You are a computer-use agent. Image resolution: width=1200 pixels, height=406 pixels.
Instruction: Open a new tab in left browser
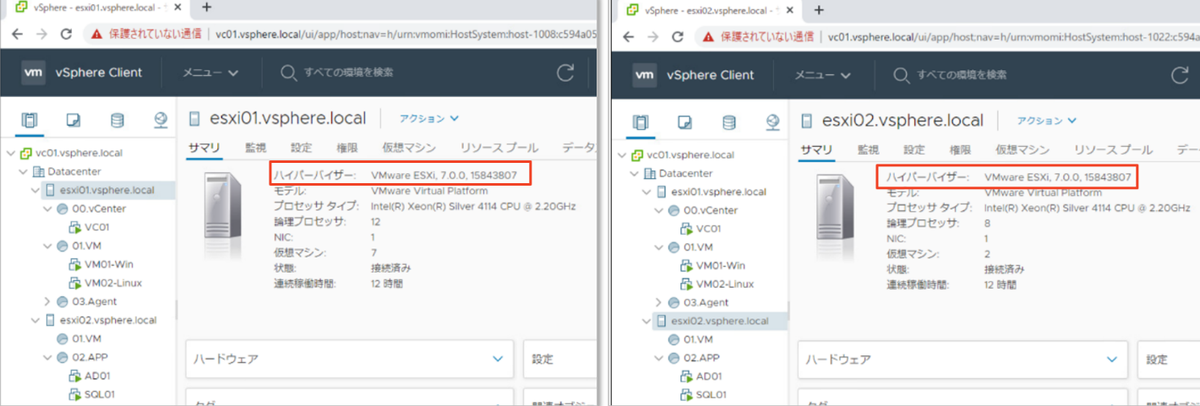(x=206, y=7)
